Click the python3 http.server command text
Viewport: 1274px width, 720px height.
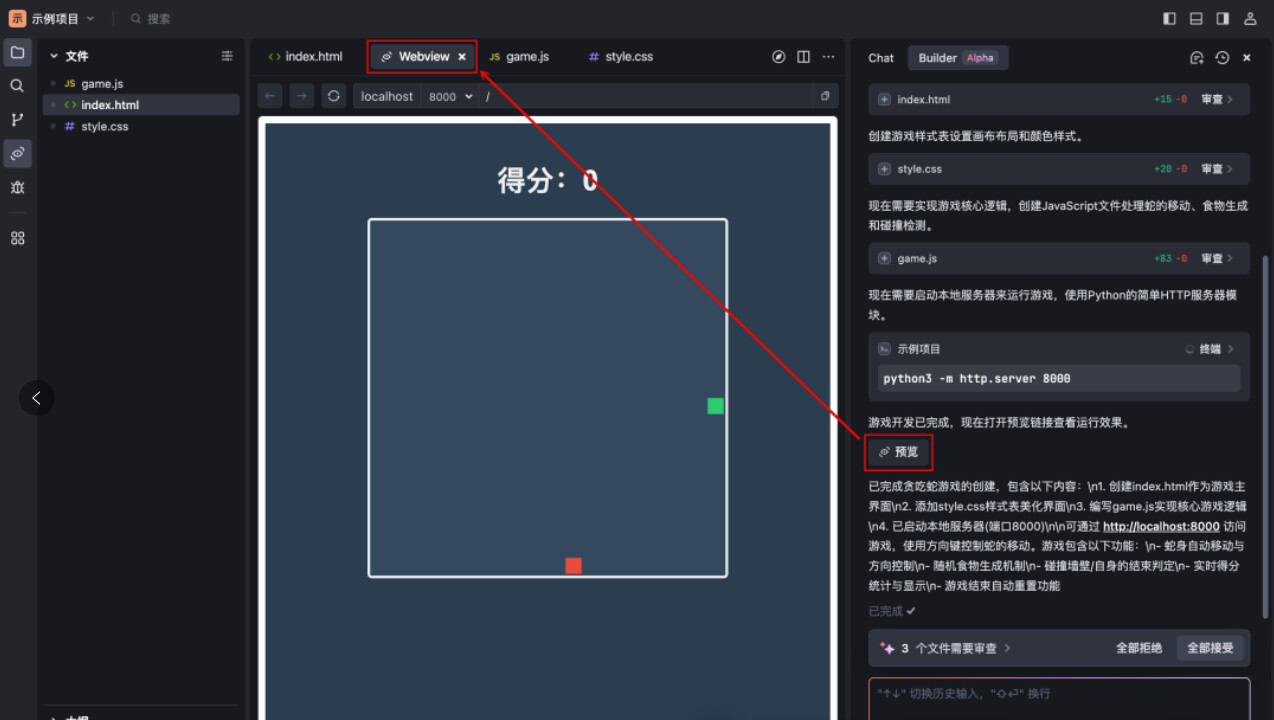point(977,379)
